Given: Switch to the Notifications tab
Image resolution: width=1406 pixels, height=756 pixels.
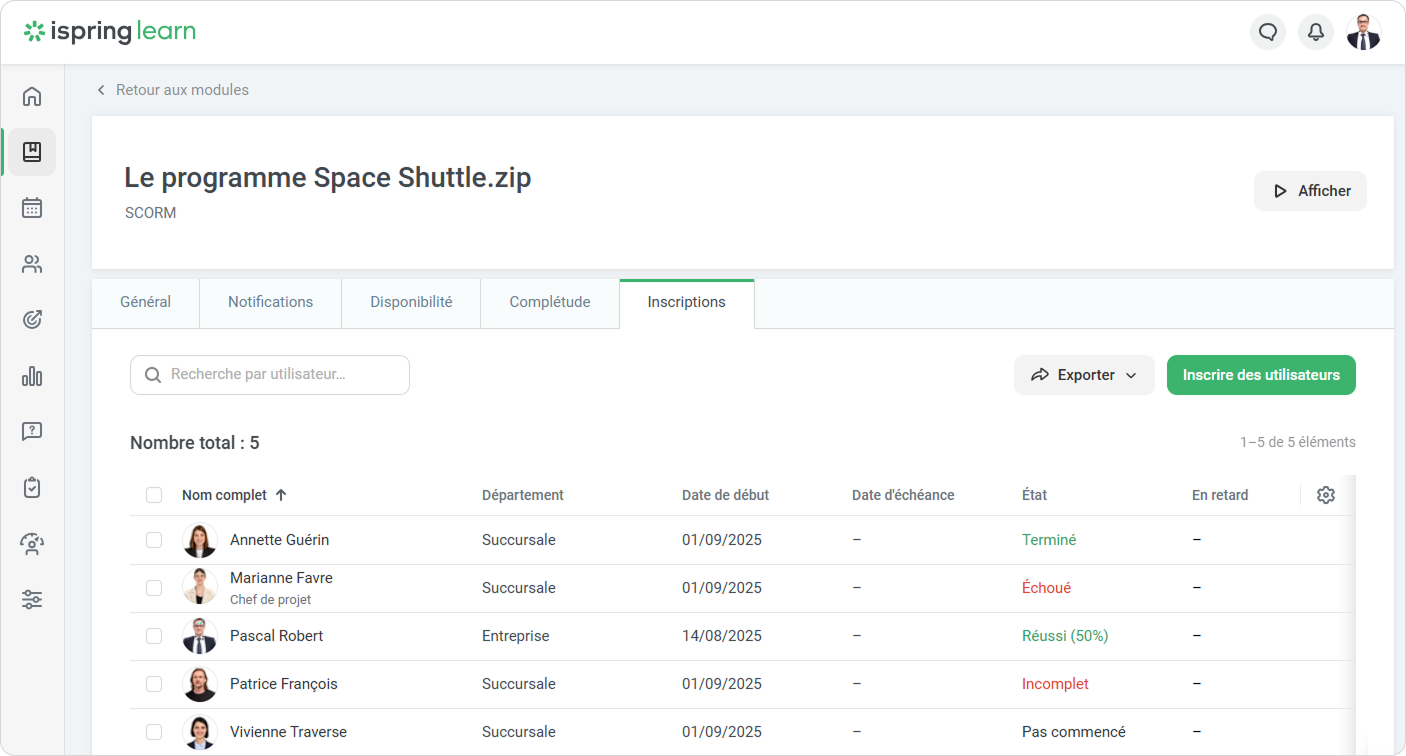Looking at the screenshot, I should pyautogui.click(x=270, y=302).
